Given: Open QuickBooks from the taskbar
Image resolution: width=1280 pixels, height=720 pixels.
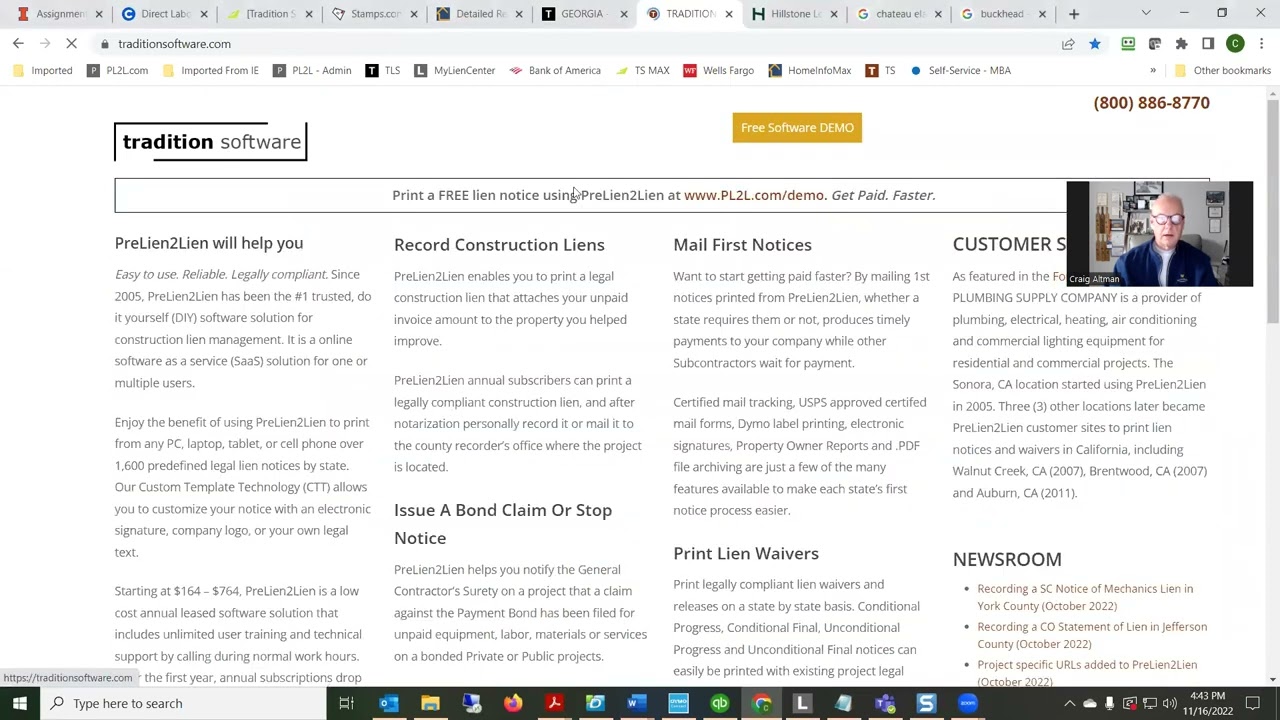Looking at the screenshot, I should tap(719, 703).
